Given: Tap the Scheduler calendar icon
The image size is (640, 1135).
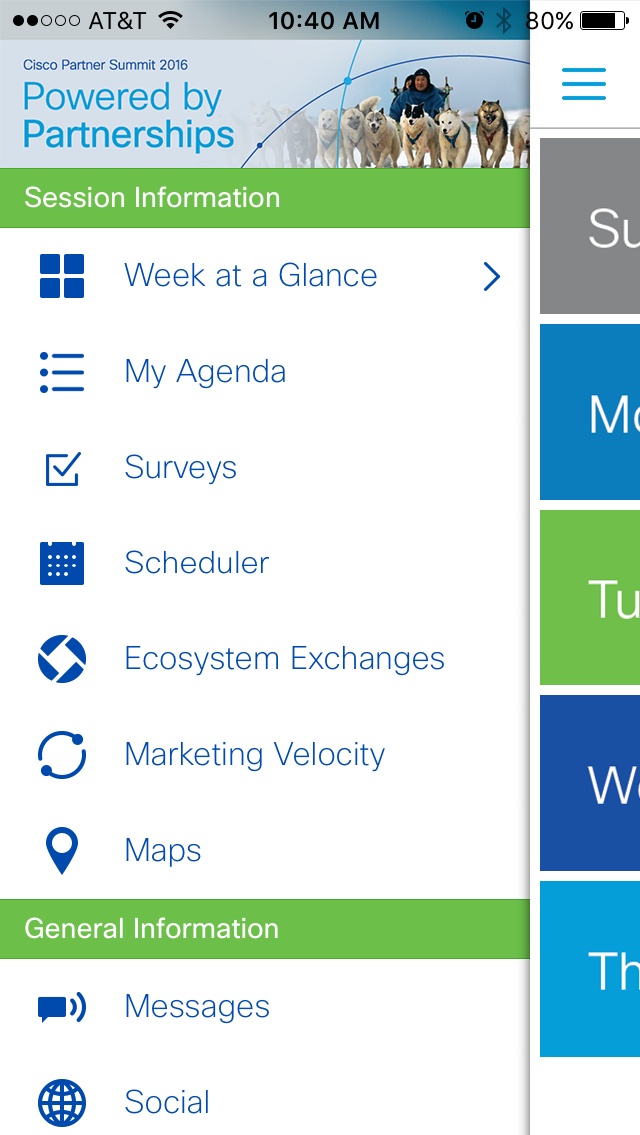Looking at the screenshot, I should pos(62,563).
